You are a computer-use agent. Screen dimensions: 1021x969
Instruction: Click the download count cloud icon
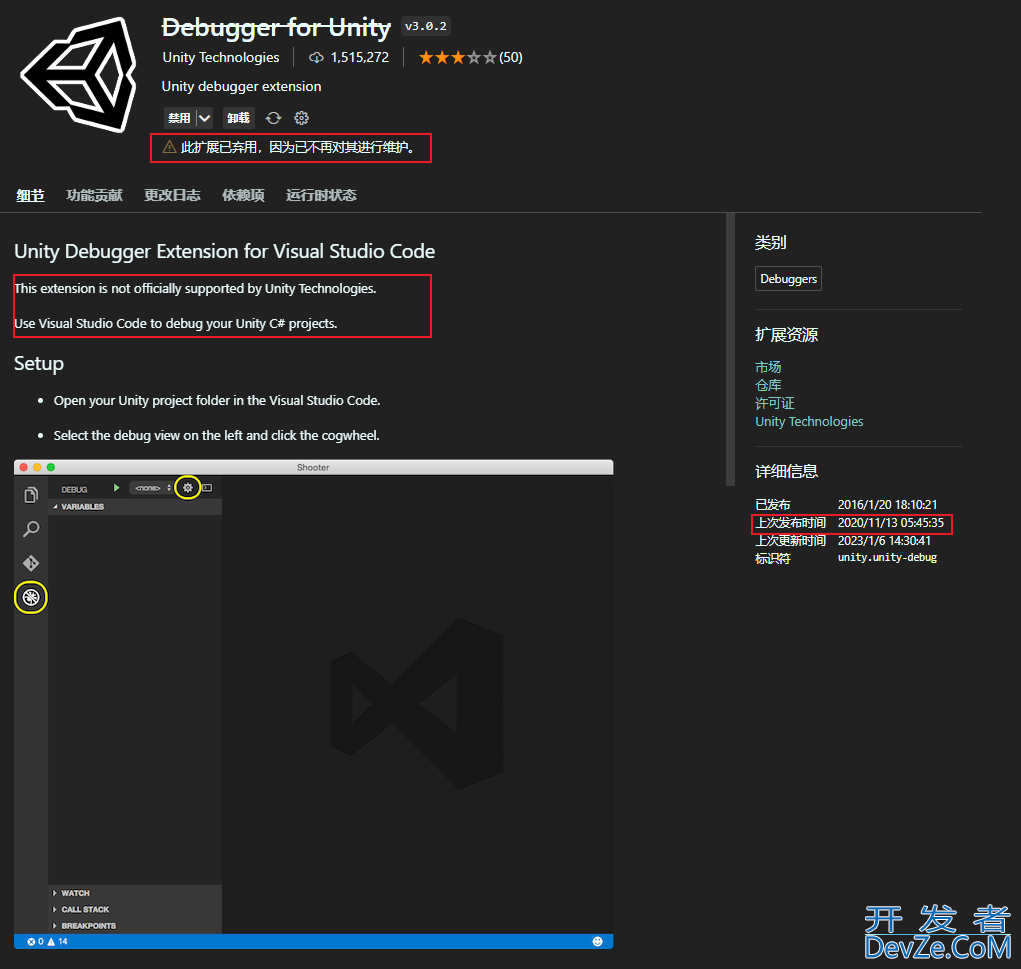tap(316, 58)
